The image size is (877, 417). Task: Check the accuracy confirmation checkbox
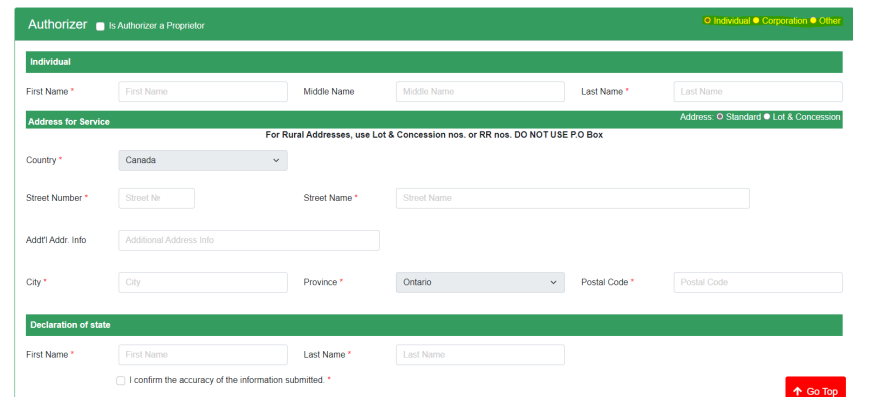pyautogui.click(x=121, y=381)
